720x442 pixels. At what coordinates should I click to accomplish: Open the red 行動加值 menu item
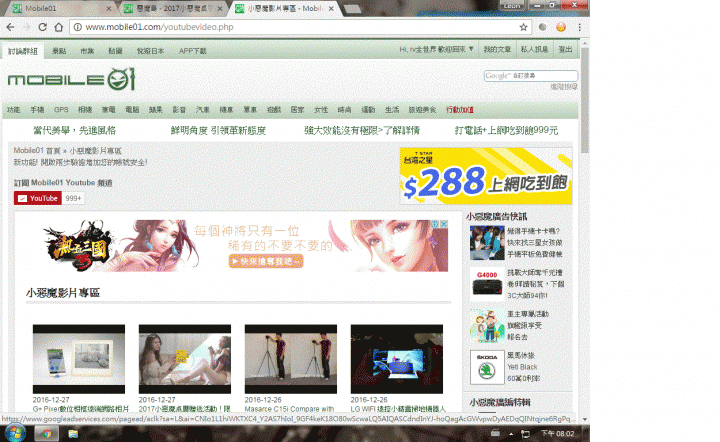[x=460, y=110]
